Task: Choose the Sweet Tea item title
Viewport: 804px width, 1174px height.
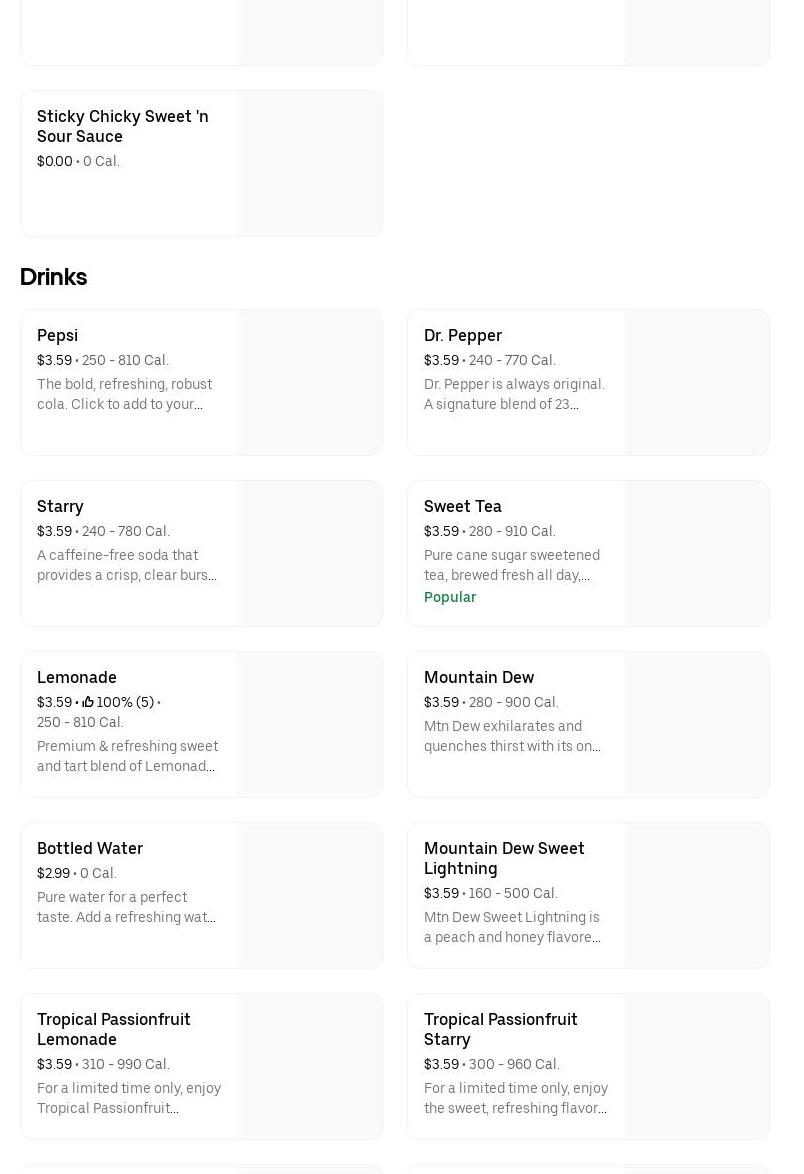Action: 463,507
